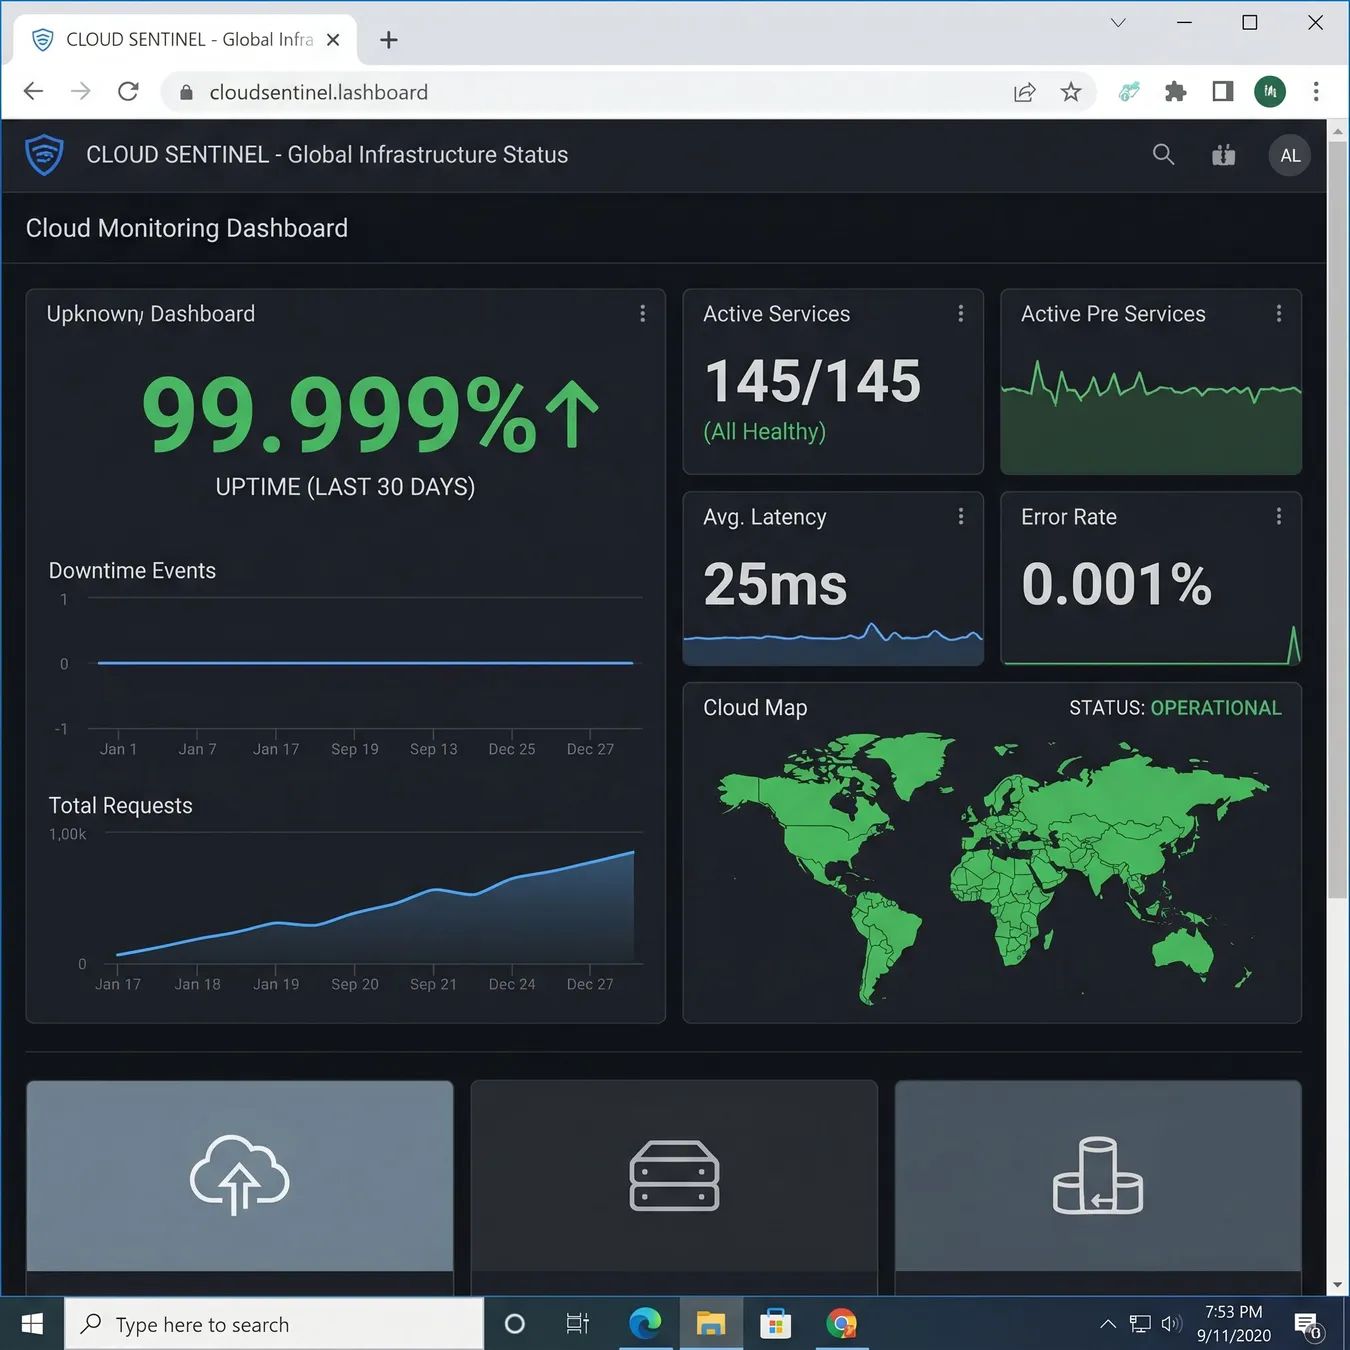The image size is (1350, 1350).
Task: Open Active Pre Services options menu
Action: pos(1278,314)
